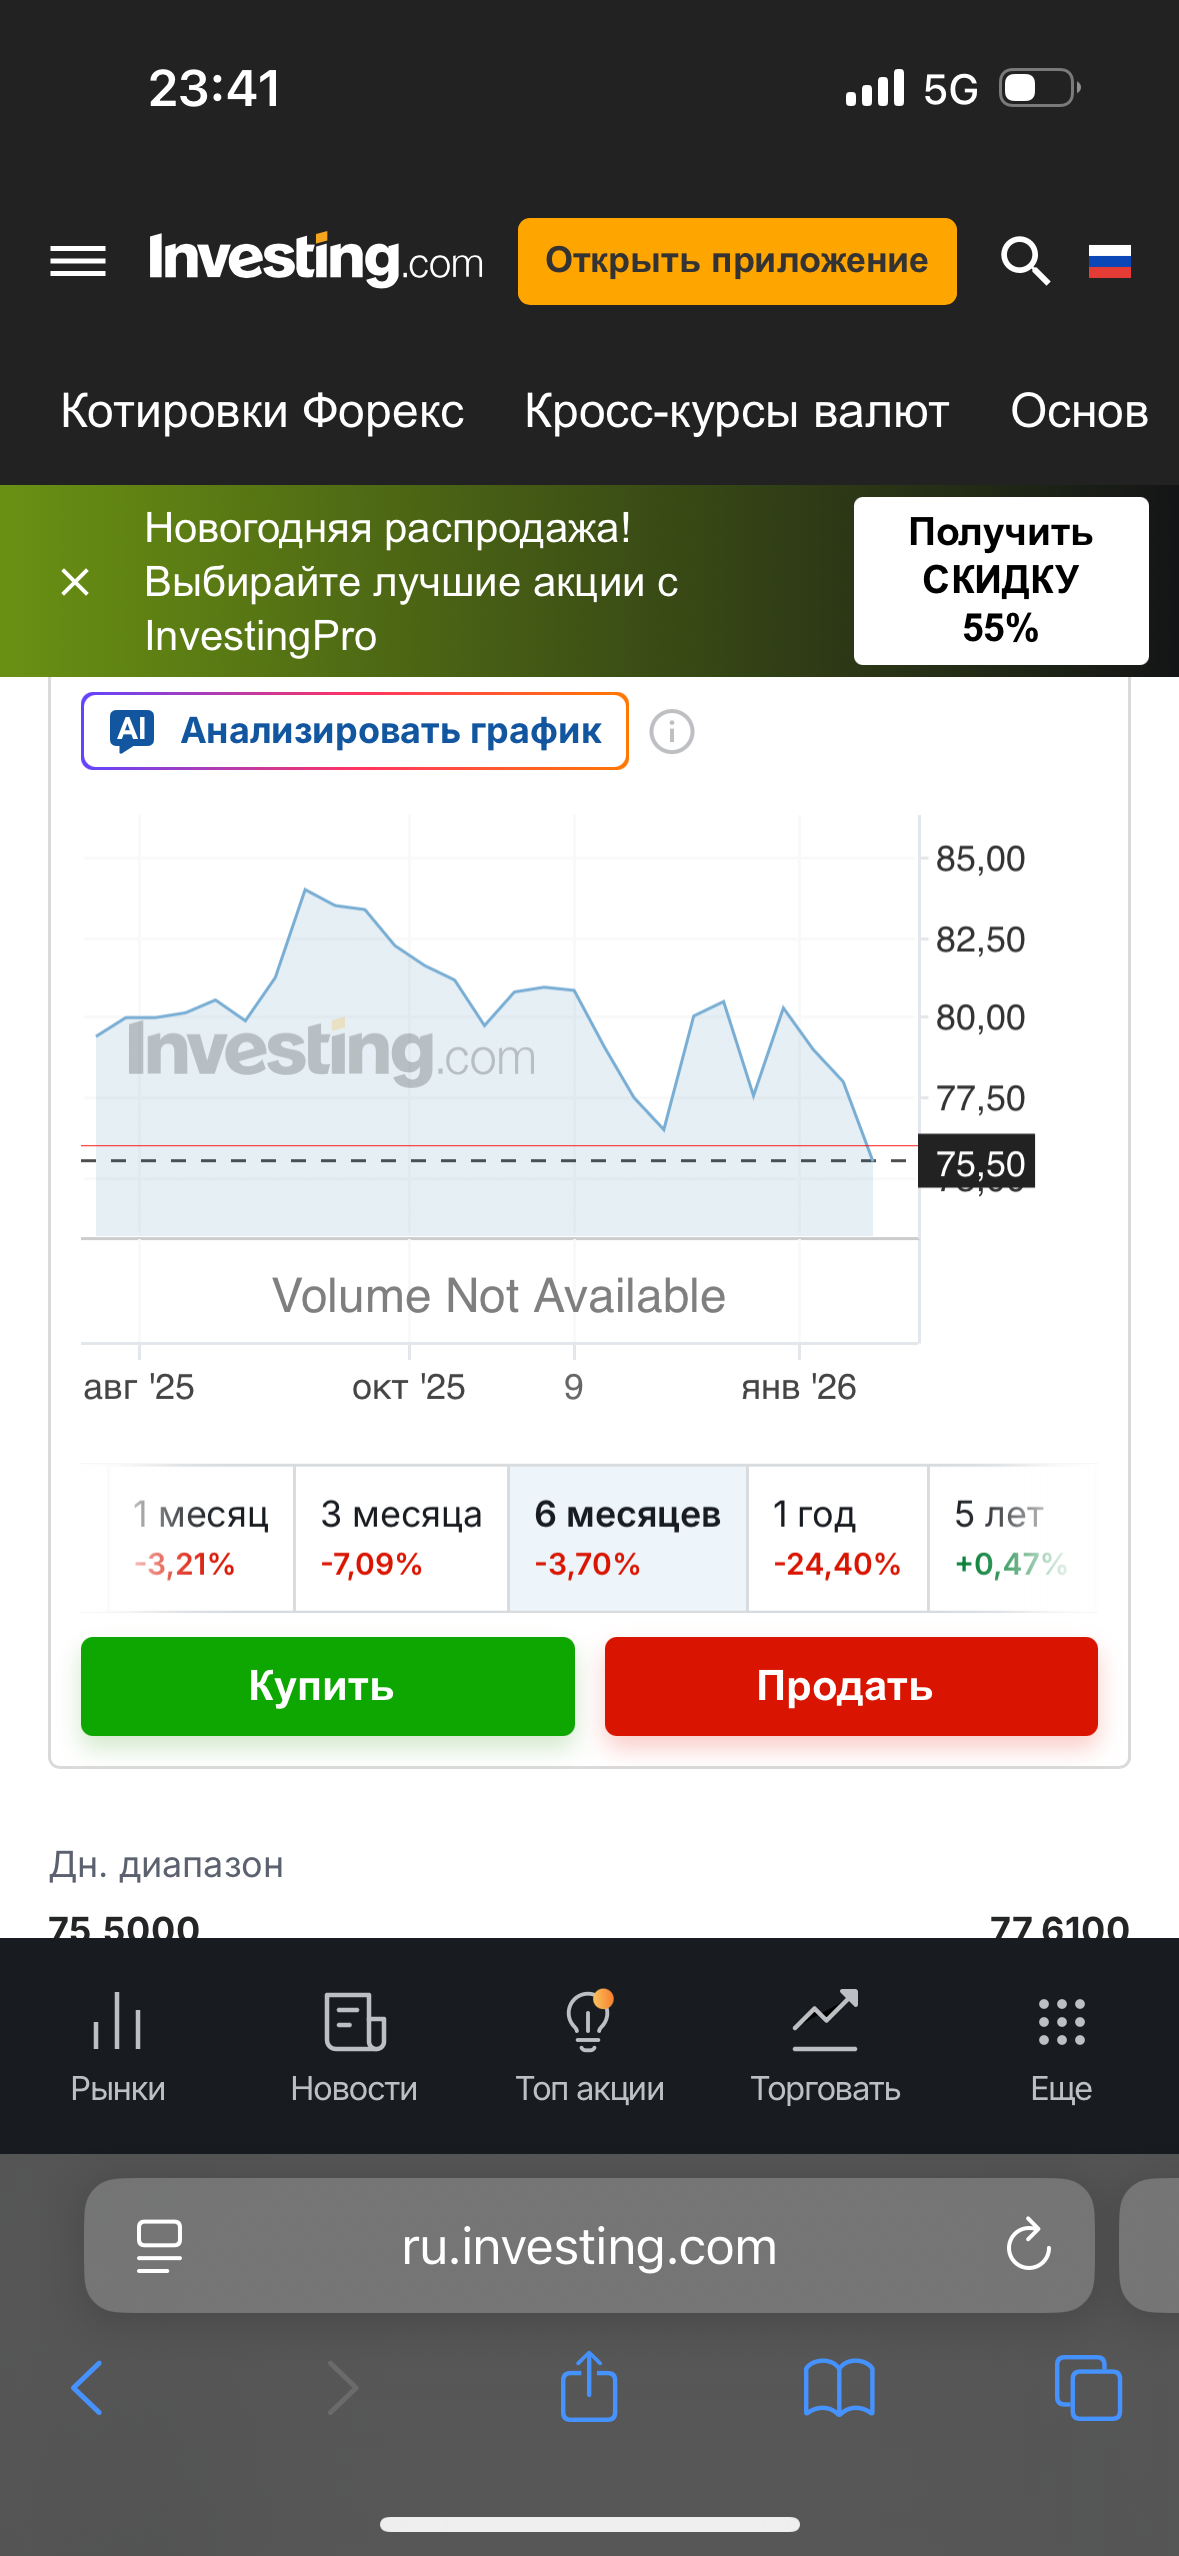This screenshot has width=1179, height=2556.
Task: Open the Russian flag language selector
Action: tap(1109, 261)
